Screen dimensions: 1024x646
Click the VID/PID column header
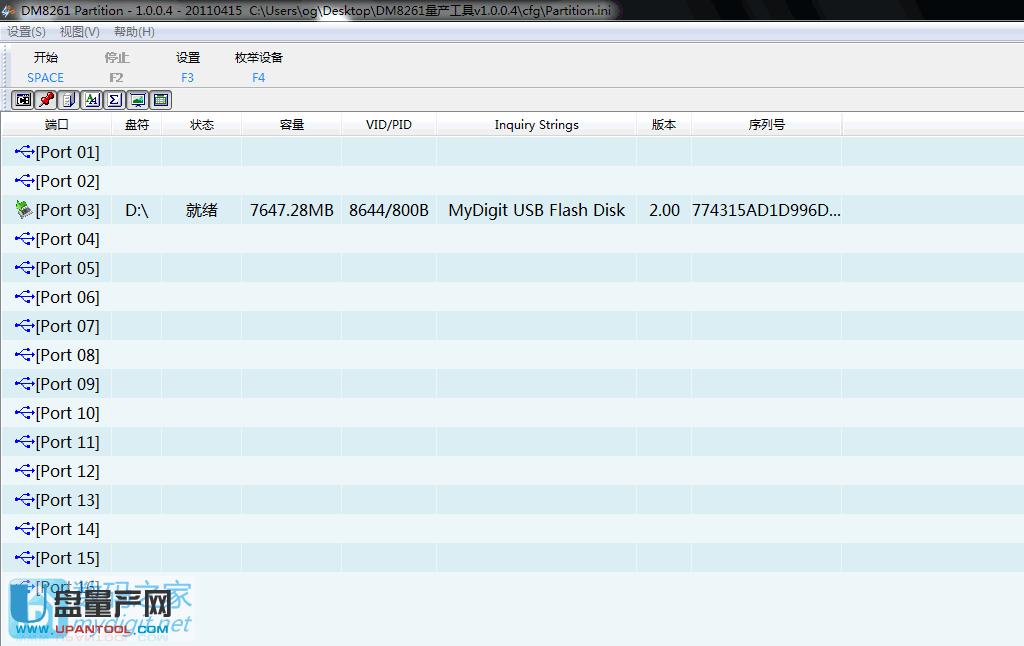pos(388,125)
